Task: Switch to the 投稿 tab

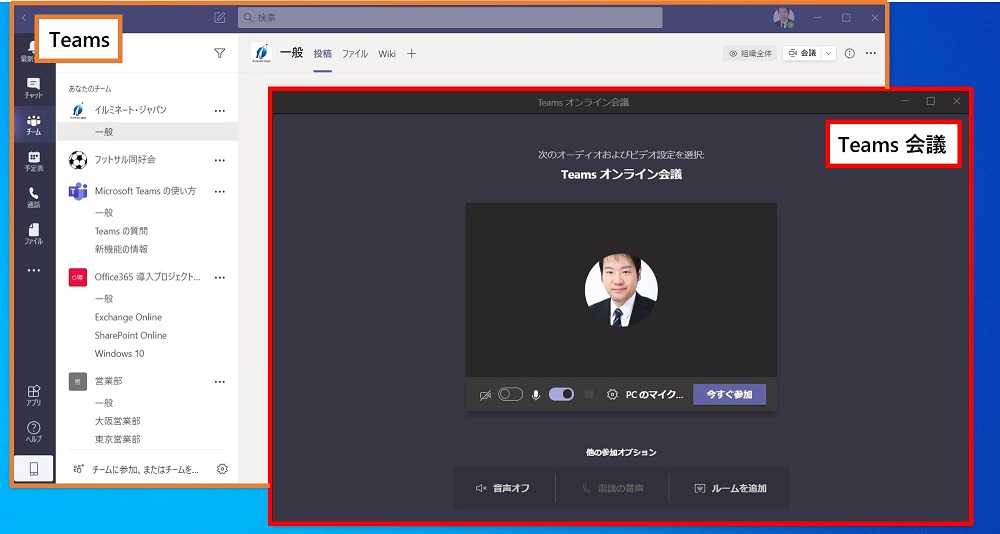Action: [x=323, y=54]
